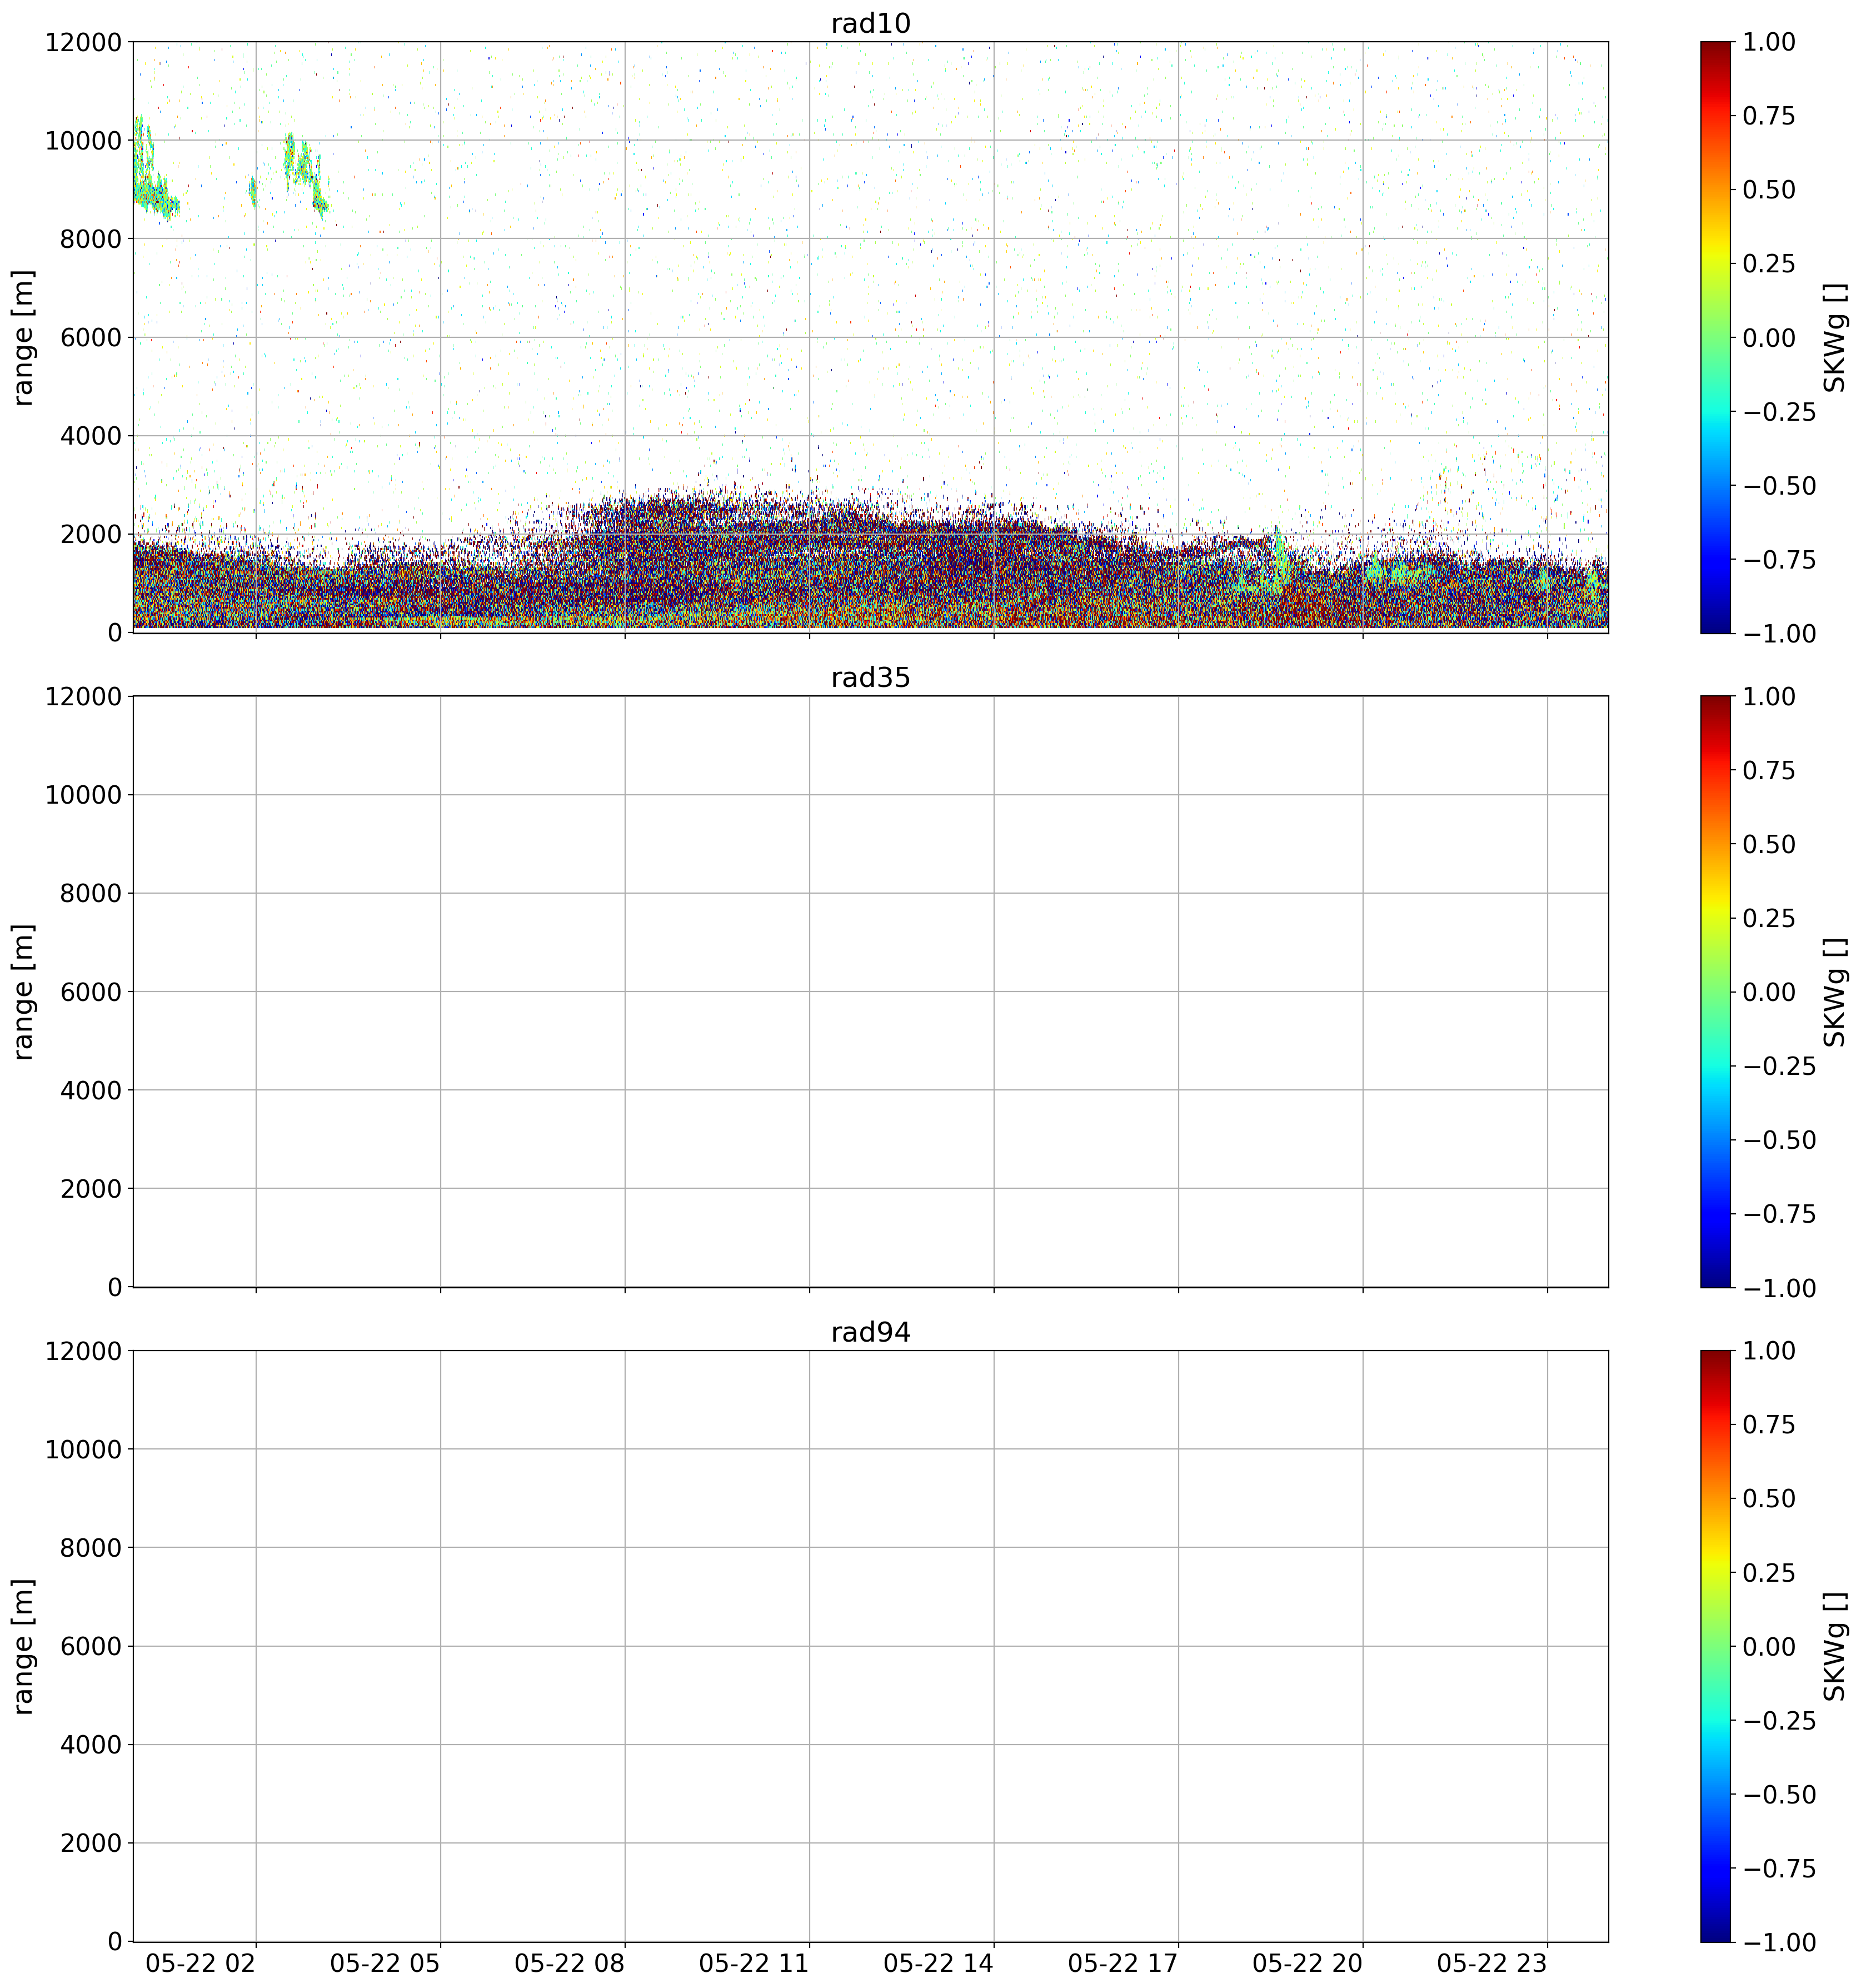
Task: Click the 2000 y-tick label of rad94
Action: click(x=91, y=1843)
